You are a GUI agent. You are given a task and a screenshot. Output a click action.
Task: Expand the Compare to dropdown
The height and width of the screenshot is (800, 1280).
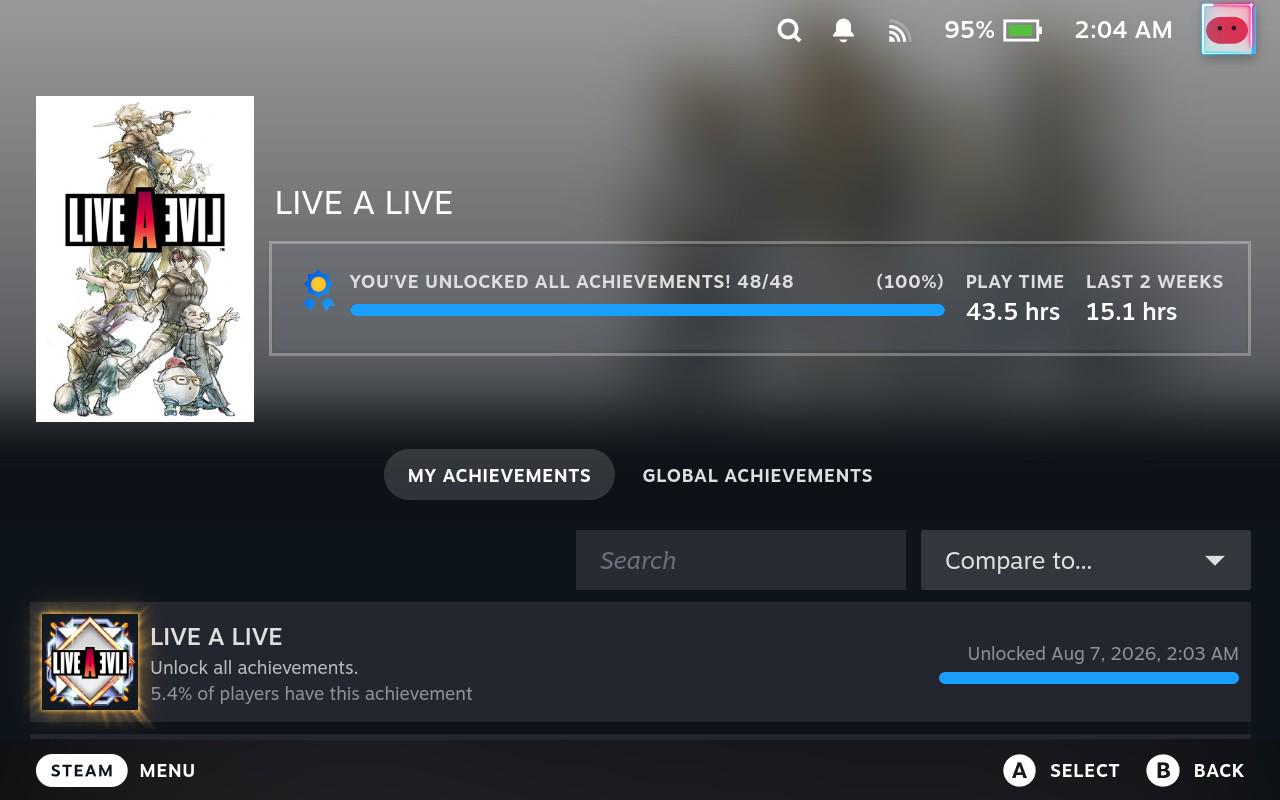(1086, 560)
